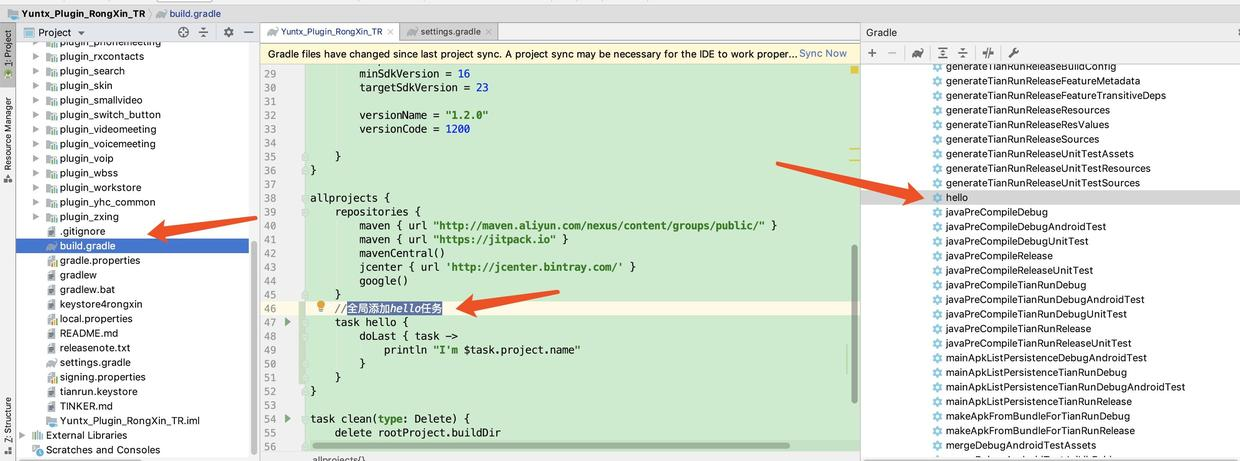Viewport: 1240px width, 461px height.
Task: Switch to settings.gradle editor tab
Action: pos(451,32)
